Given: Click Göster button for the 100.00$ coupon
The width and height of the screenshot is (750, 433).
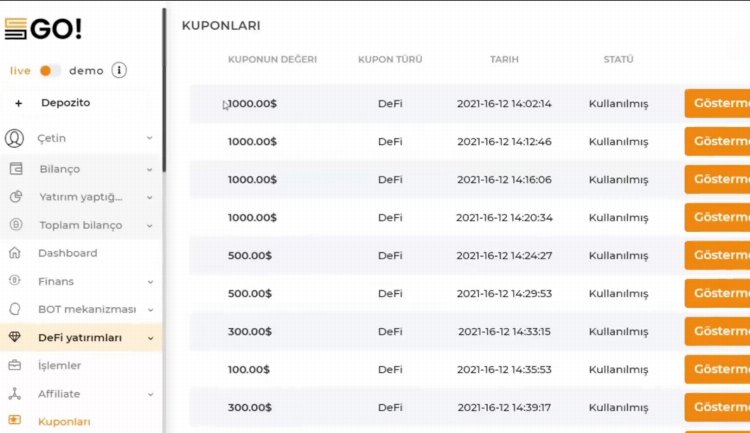Looking at the screenshot, I should coord(718,370).
